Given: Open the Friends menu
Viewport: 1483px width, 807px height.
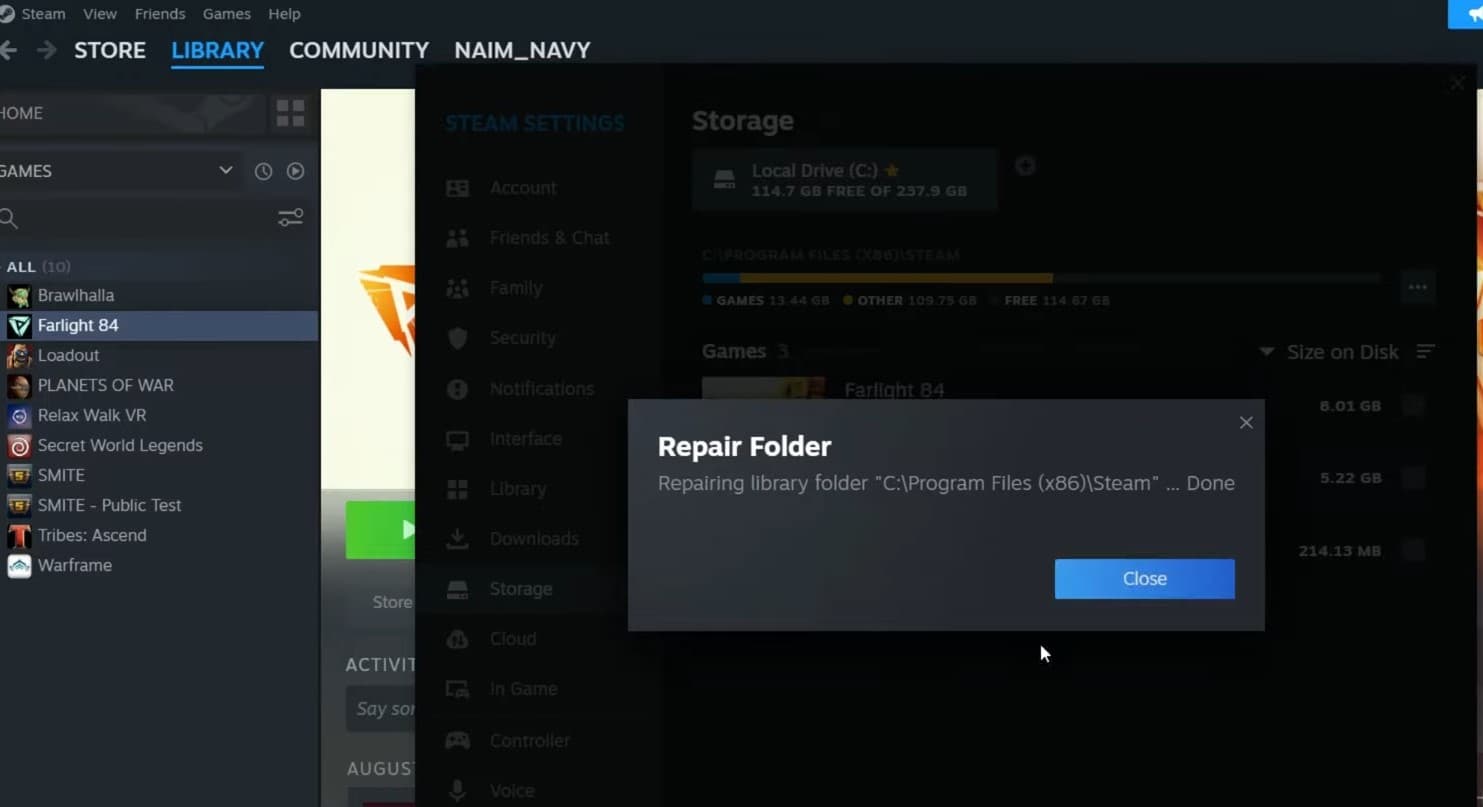Looking at the screenshot, I should (x=160, y=14).
